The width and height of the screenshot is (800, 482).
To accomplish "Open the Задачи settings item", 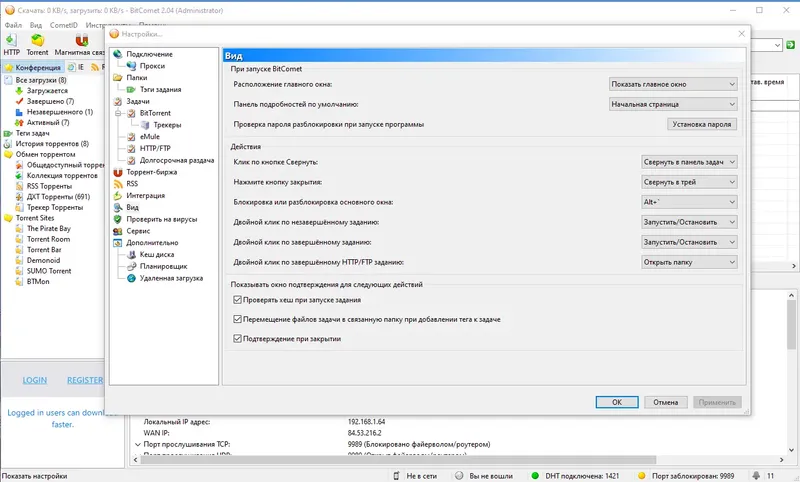I will (138, 102).
